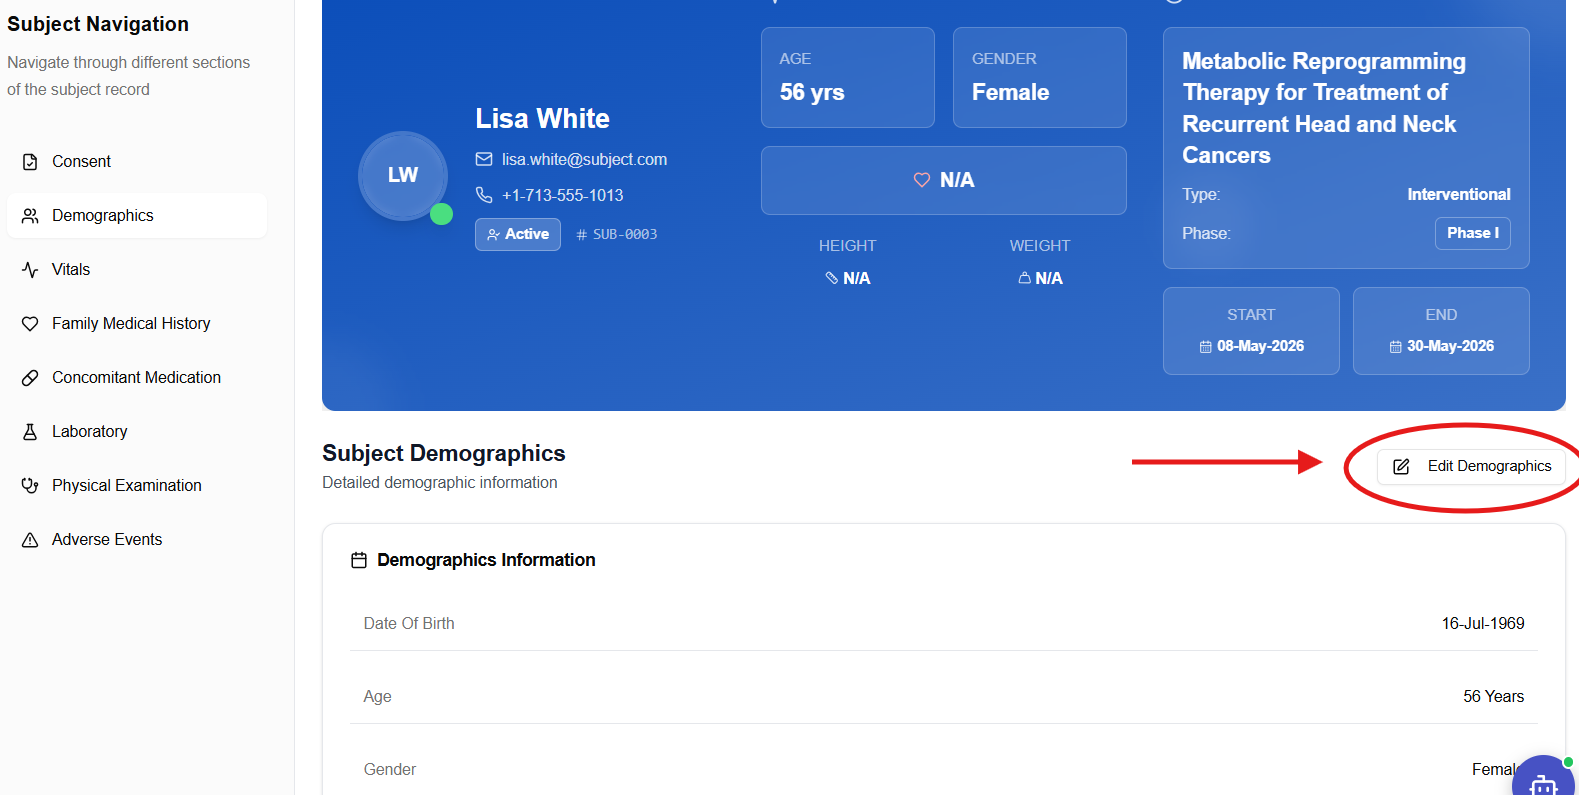Click the Age value 56 Years
Viewport: 1579px width, 795px height.
click(x=1494, y=696)
